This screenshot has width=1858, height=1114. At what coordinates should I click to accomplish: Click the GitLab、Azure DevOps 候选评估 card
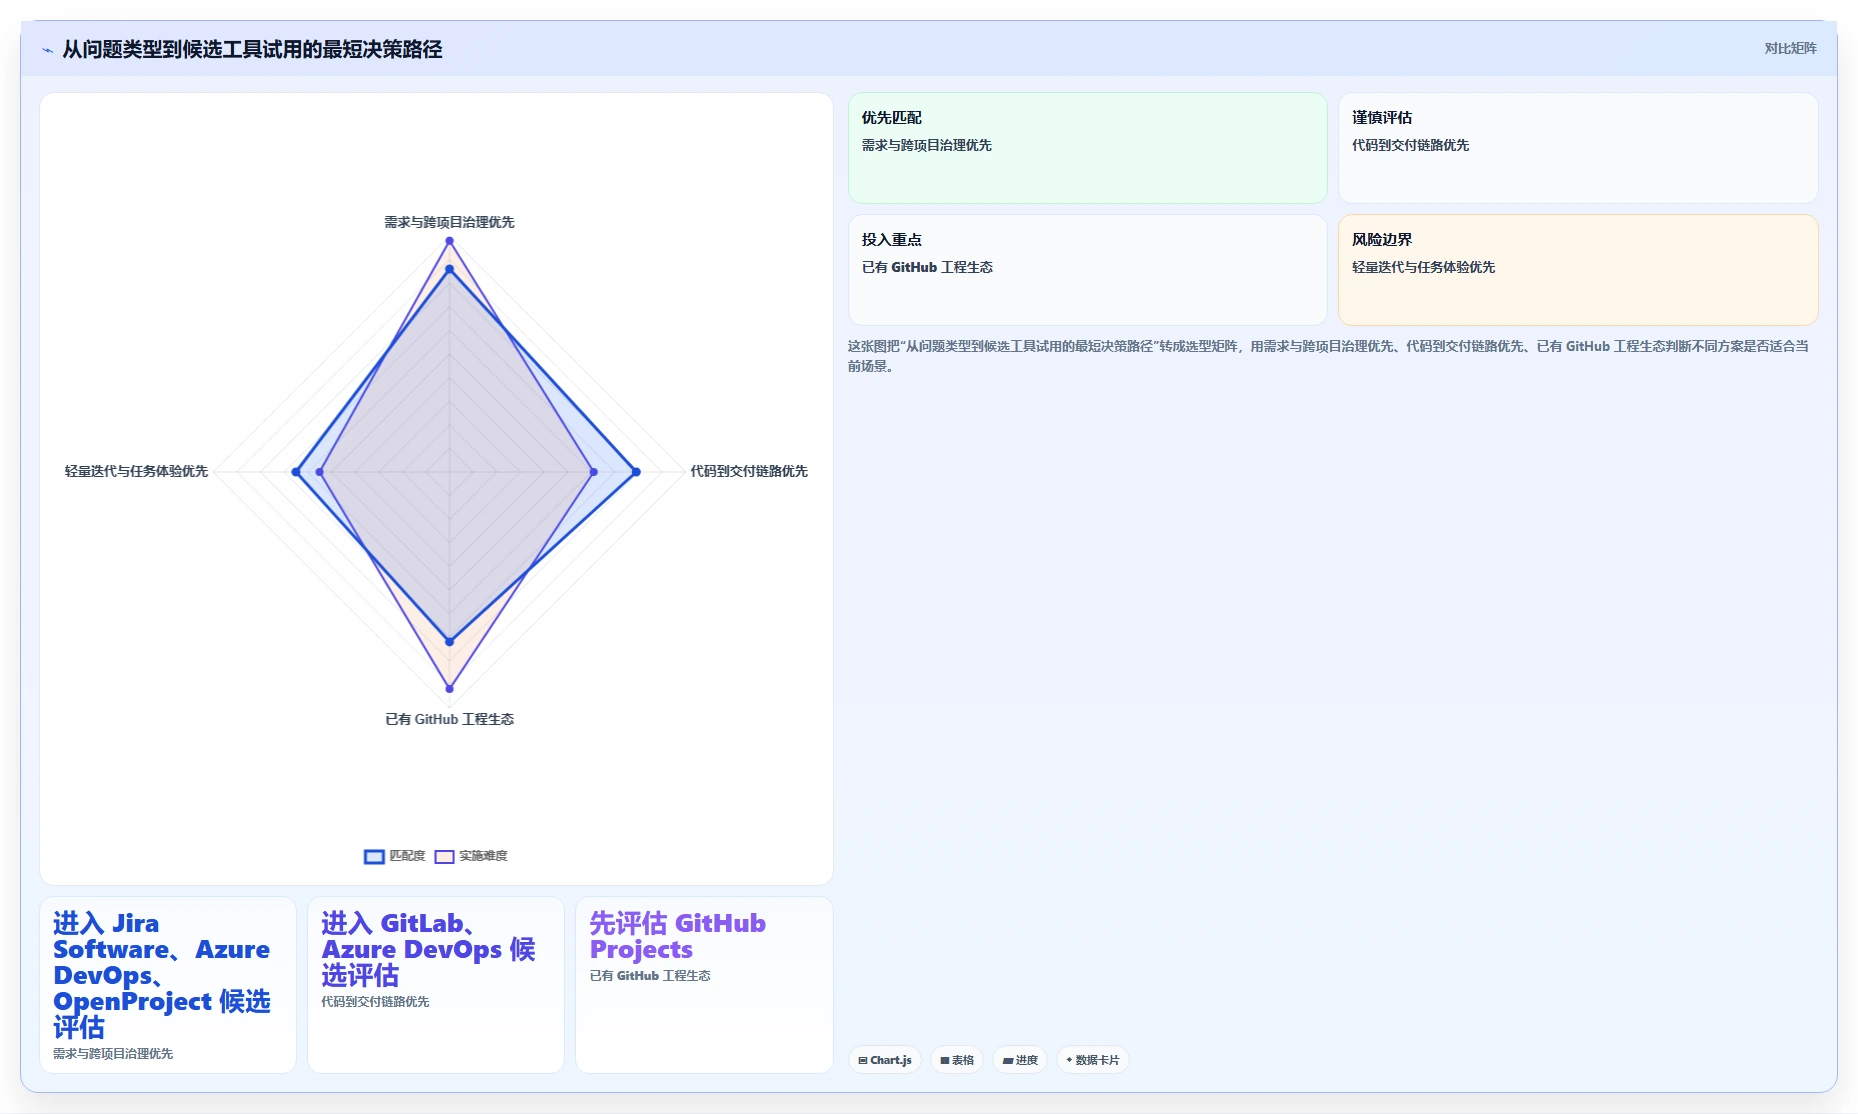pyautogui.click(x=436, y=985)
